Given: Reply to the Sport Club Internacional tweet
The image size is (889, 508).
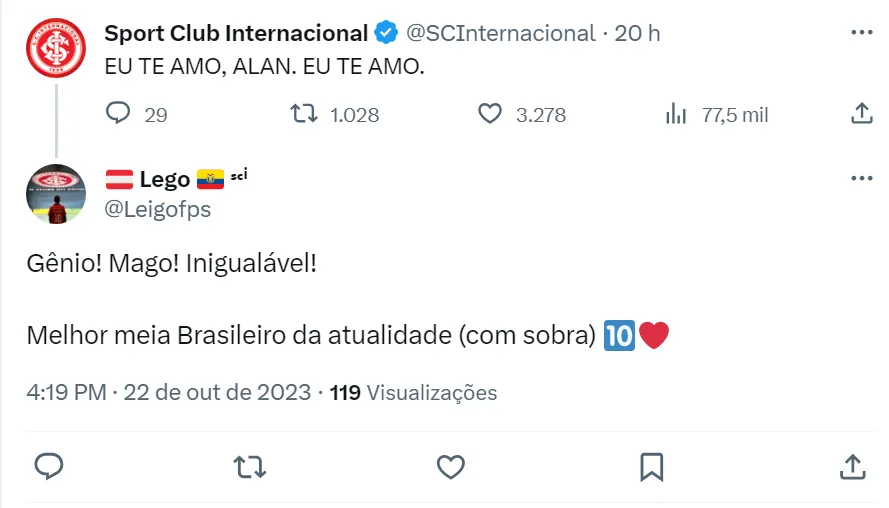Looking at the screenshot, I should (x=118, y=114).
